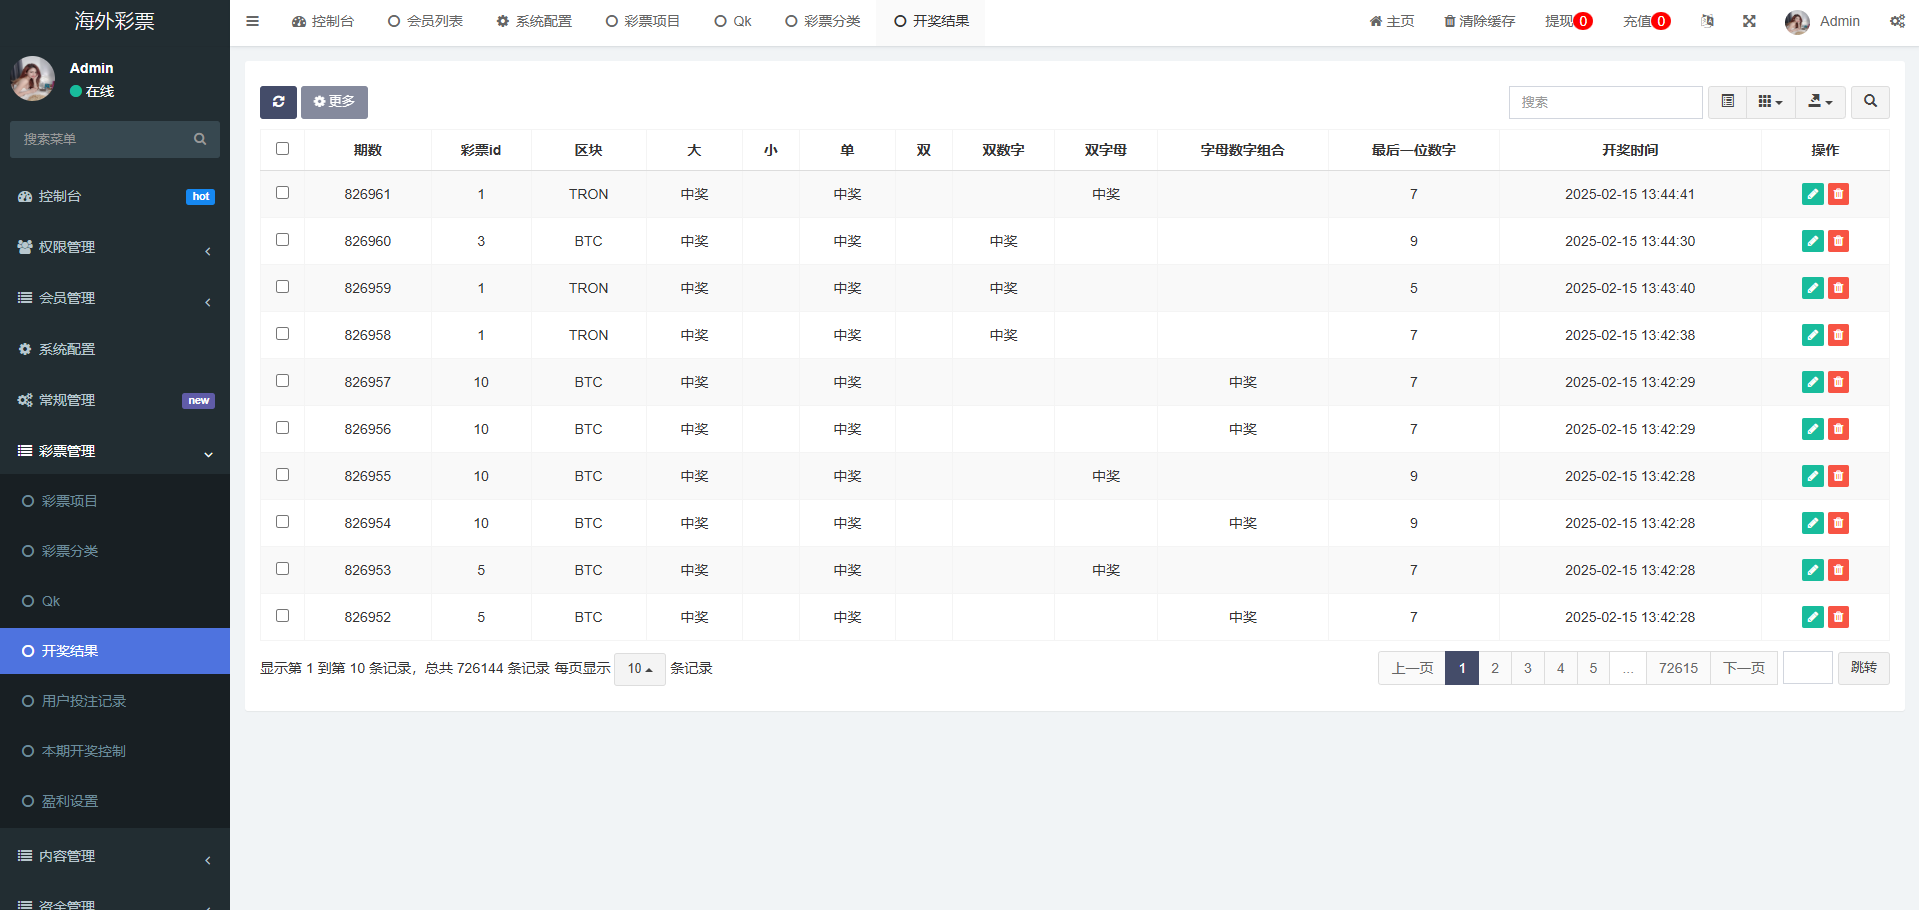Image resolution: width=1919 pixels, height=910 pixels.
Task: Edit the record for period 826961
Action: pyautogui.click(x=1812, y=194)
